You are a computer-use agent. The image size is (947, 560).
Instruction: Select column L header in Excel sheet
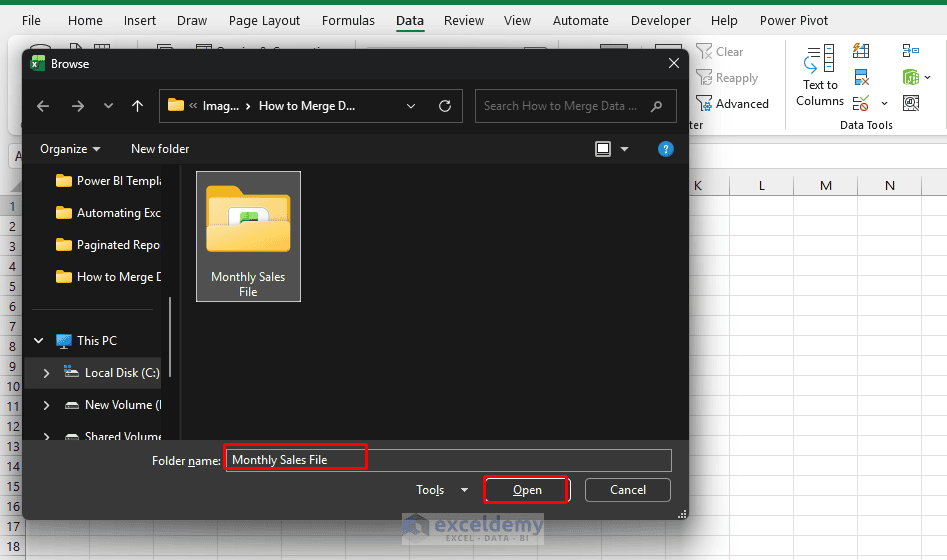click(x=762, y=185)
